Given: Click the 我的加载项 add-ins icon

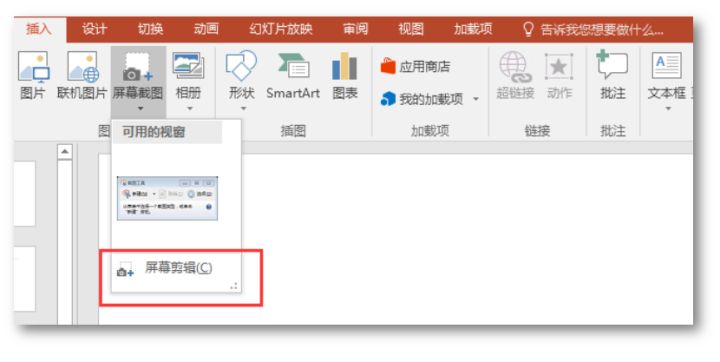Looking at the screenshot, I should click(388, 99).
